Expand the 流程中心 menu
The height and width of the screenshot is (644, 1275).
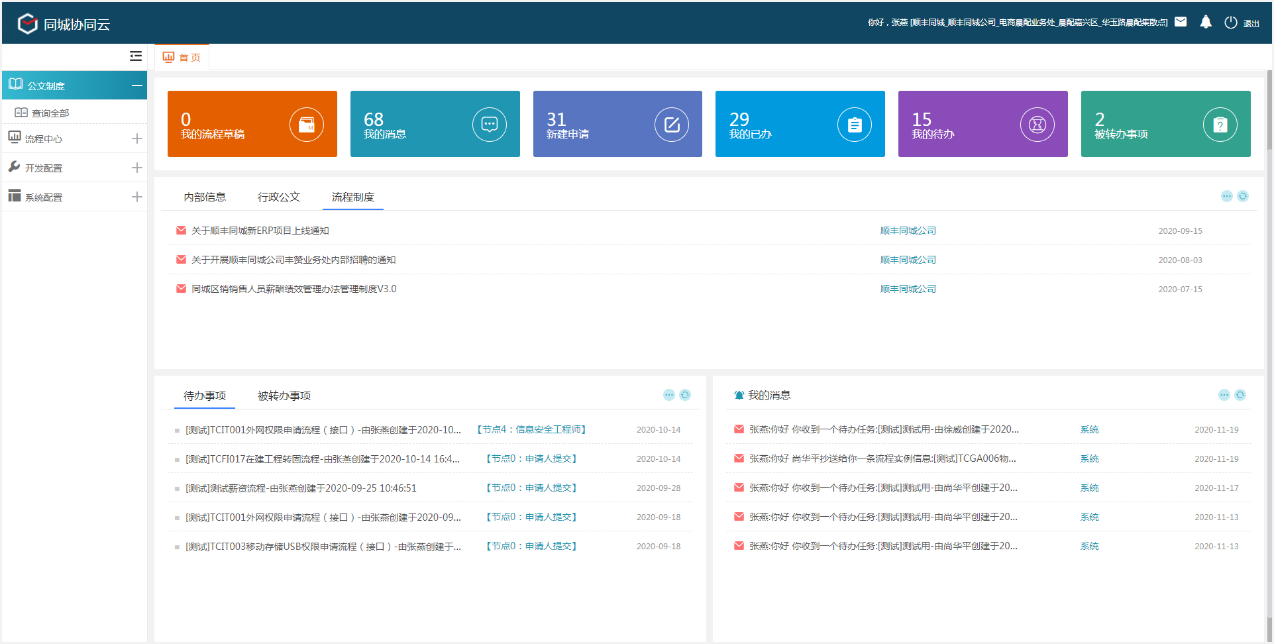tap(137, 139)
